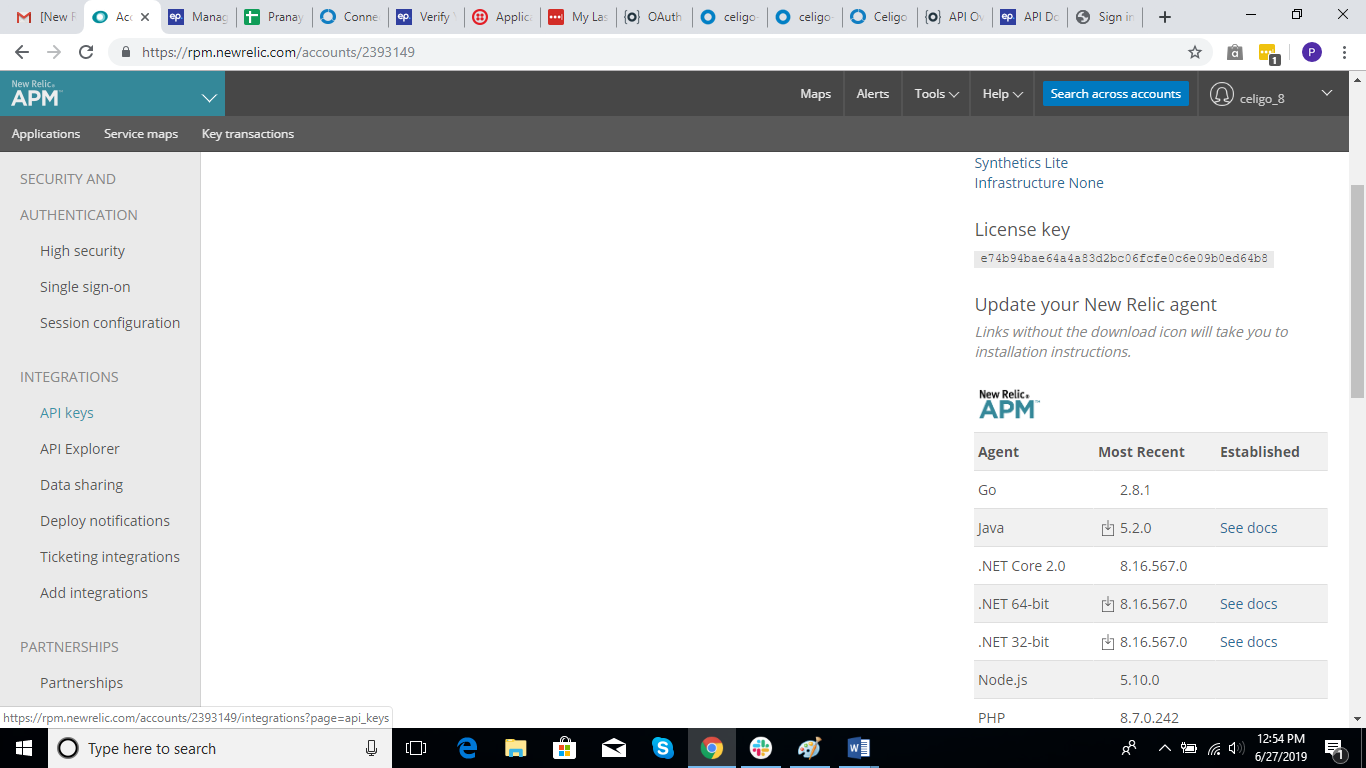Viewport: 1366px width, 768px height.
Task: Click the yellow extension icon with badge
Action: click(x=1268, y=53)
